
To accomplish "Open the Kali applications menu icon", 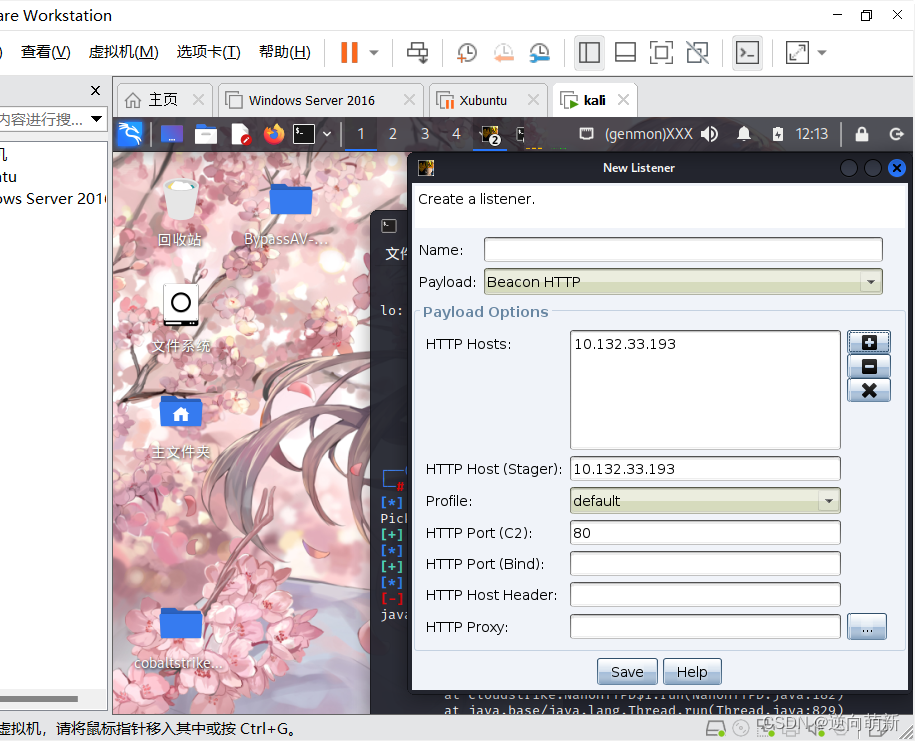I will [x=130, y=134].
